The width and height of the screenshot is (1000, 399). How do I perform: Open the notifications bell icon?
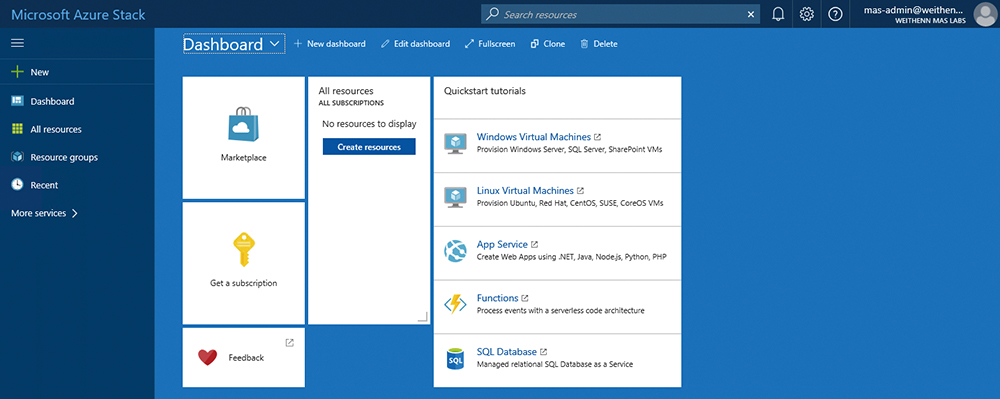tap(778, 14)
